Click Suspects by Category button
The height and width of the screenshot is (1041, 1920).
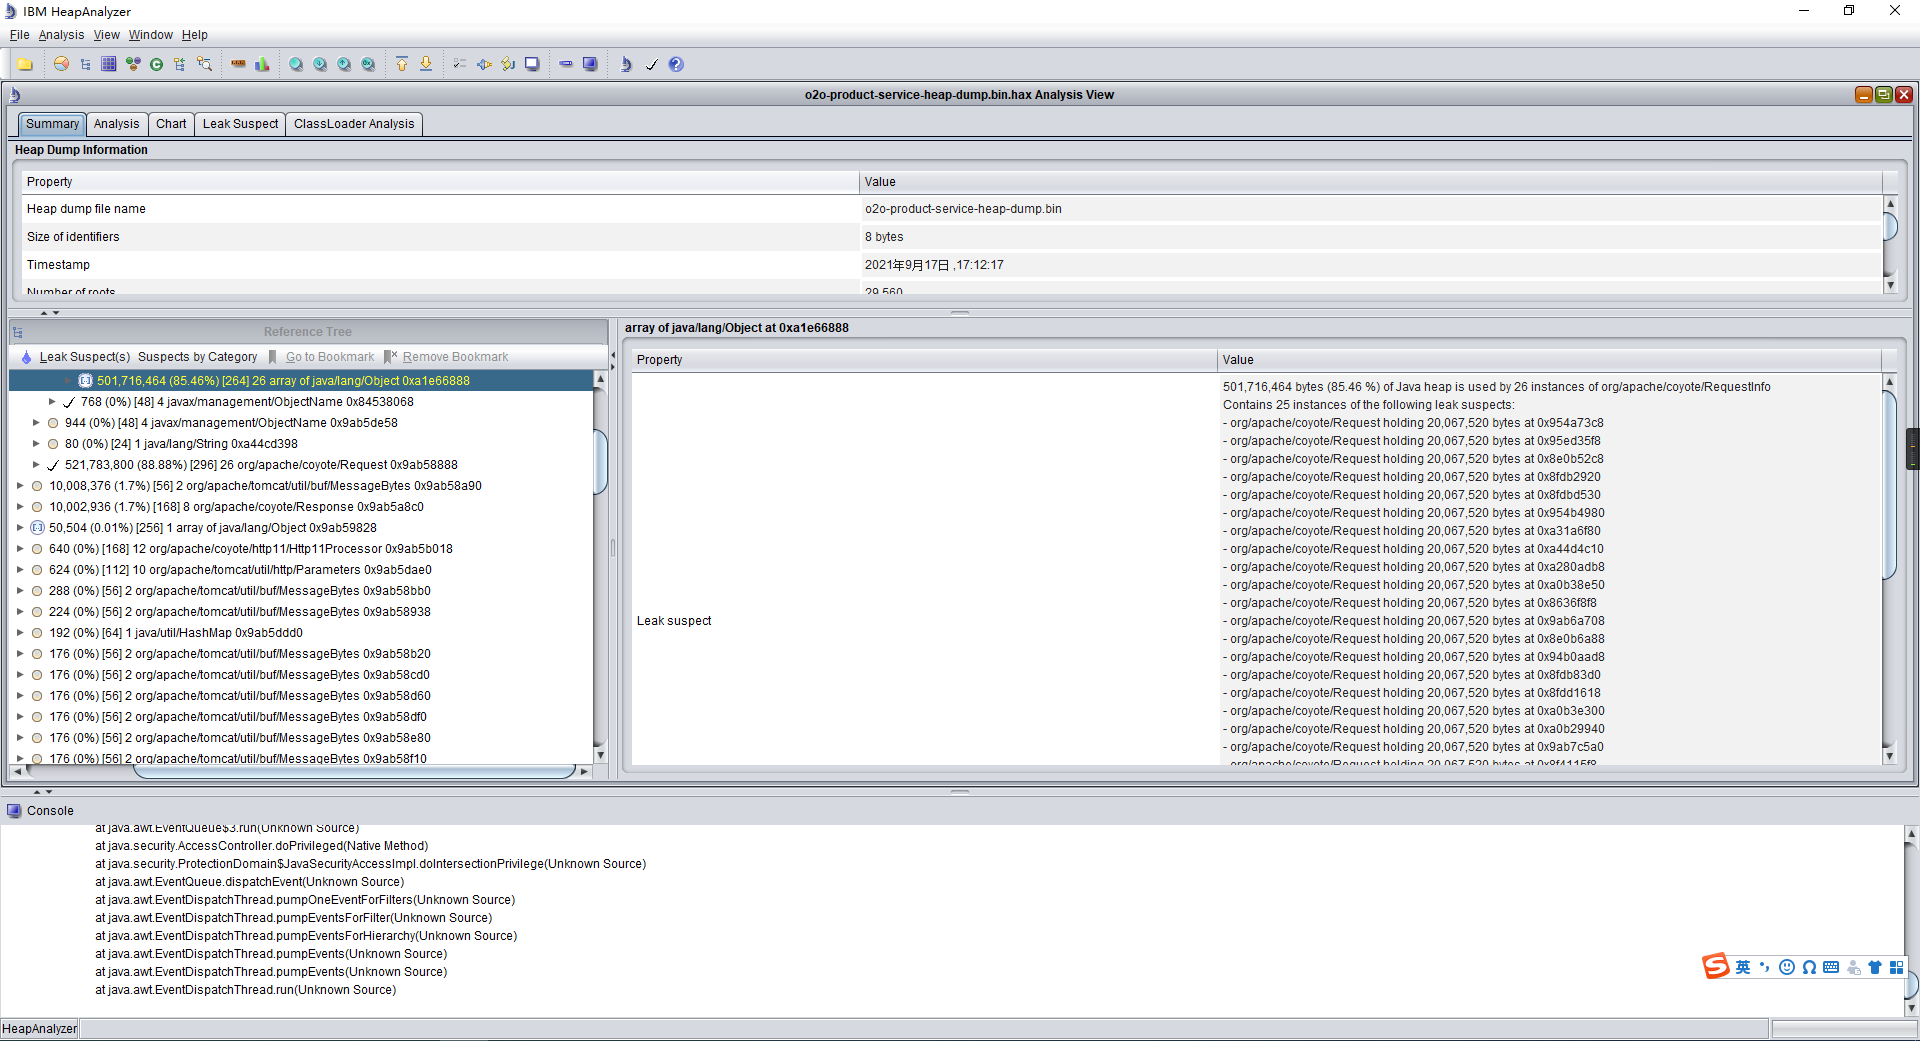197,357
